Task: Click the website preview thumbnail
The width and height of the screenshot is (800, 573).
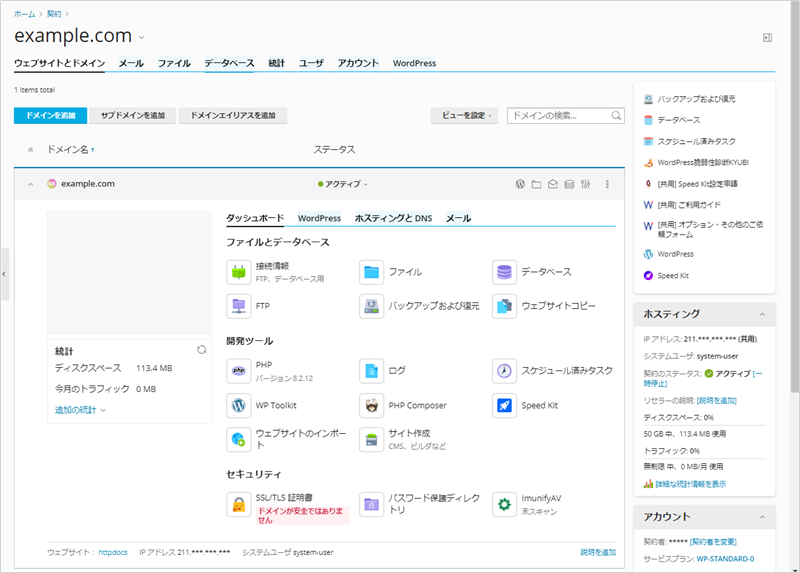Action: pyautogui.click(x=130, y=272)
